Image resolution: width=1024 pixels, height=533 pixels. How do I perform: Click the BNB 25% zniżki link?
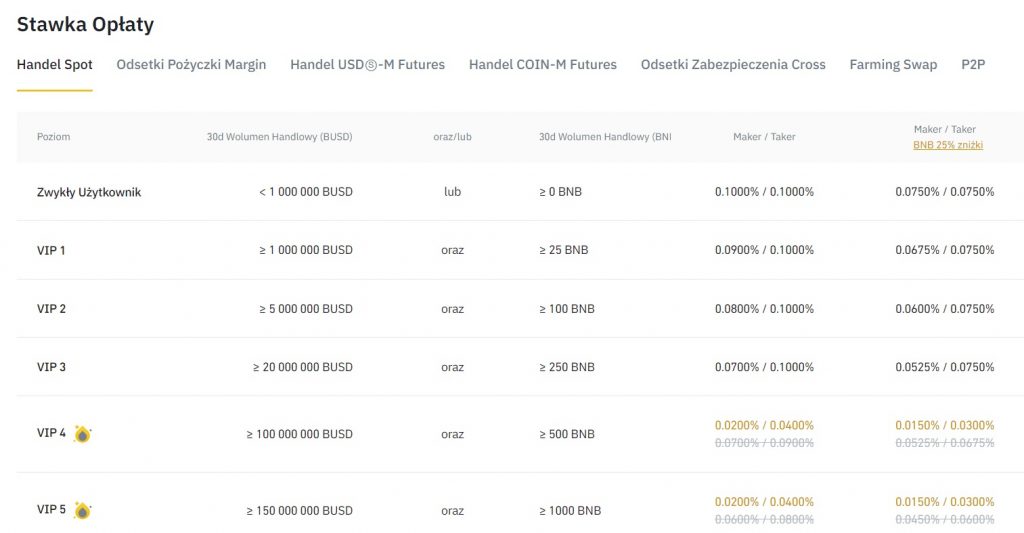[x=948, y=145]
